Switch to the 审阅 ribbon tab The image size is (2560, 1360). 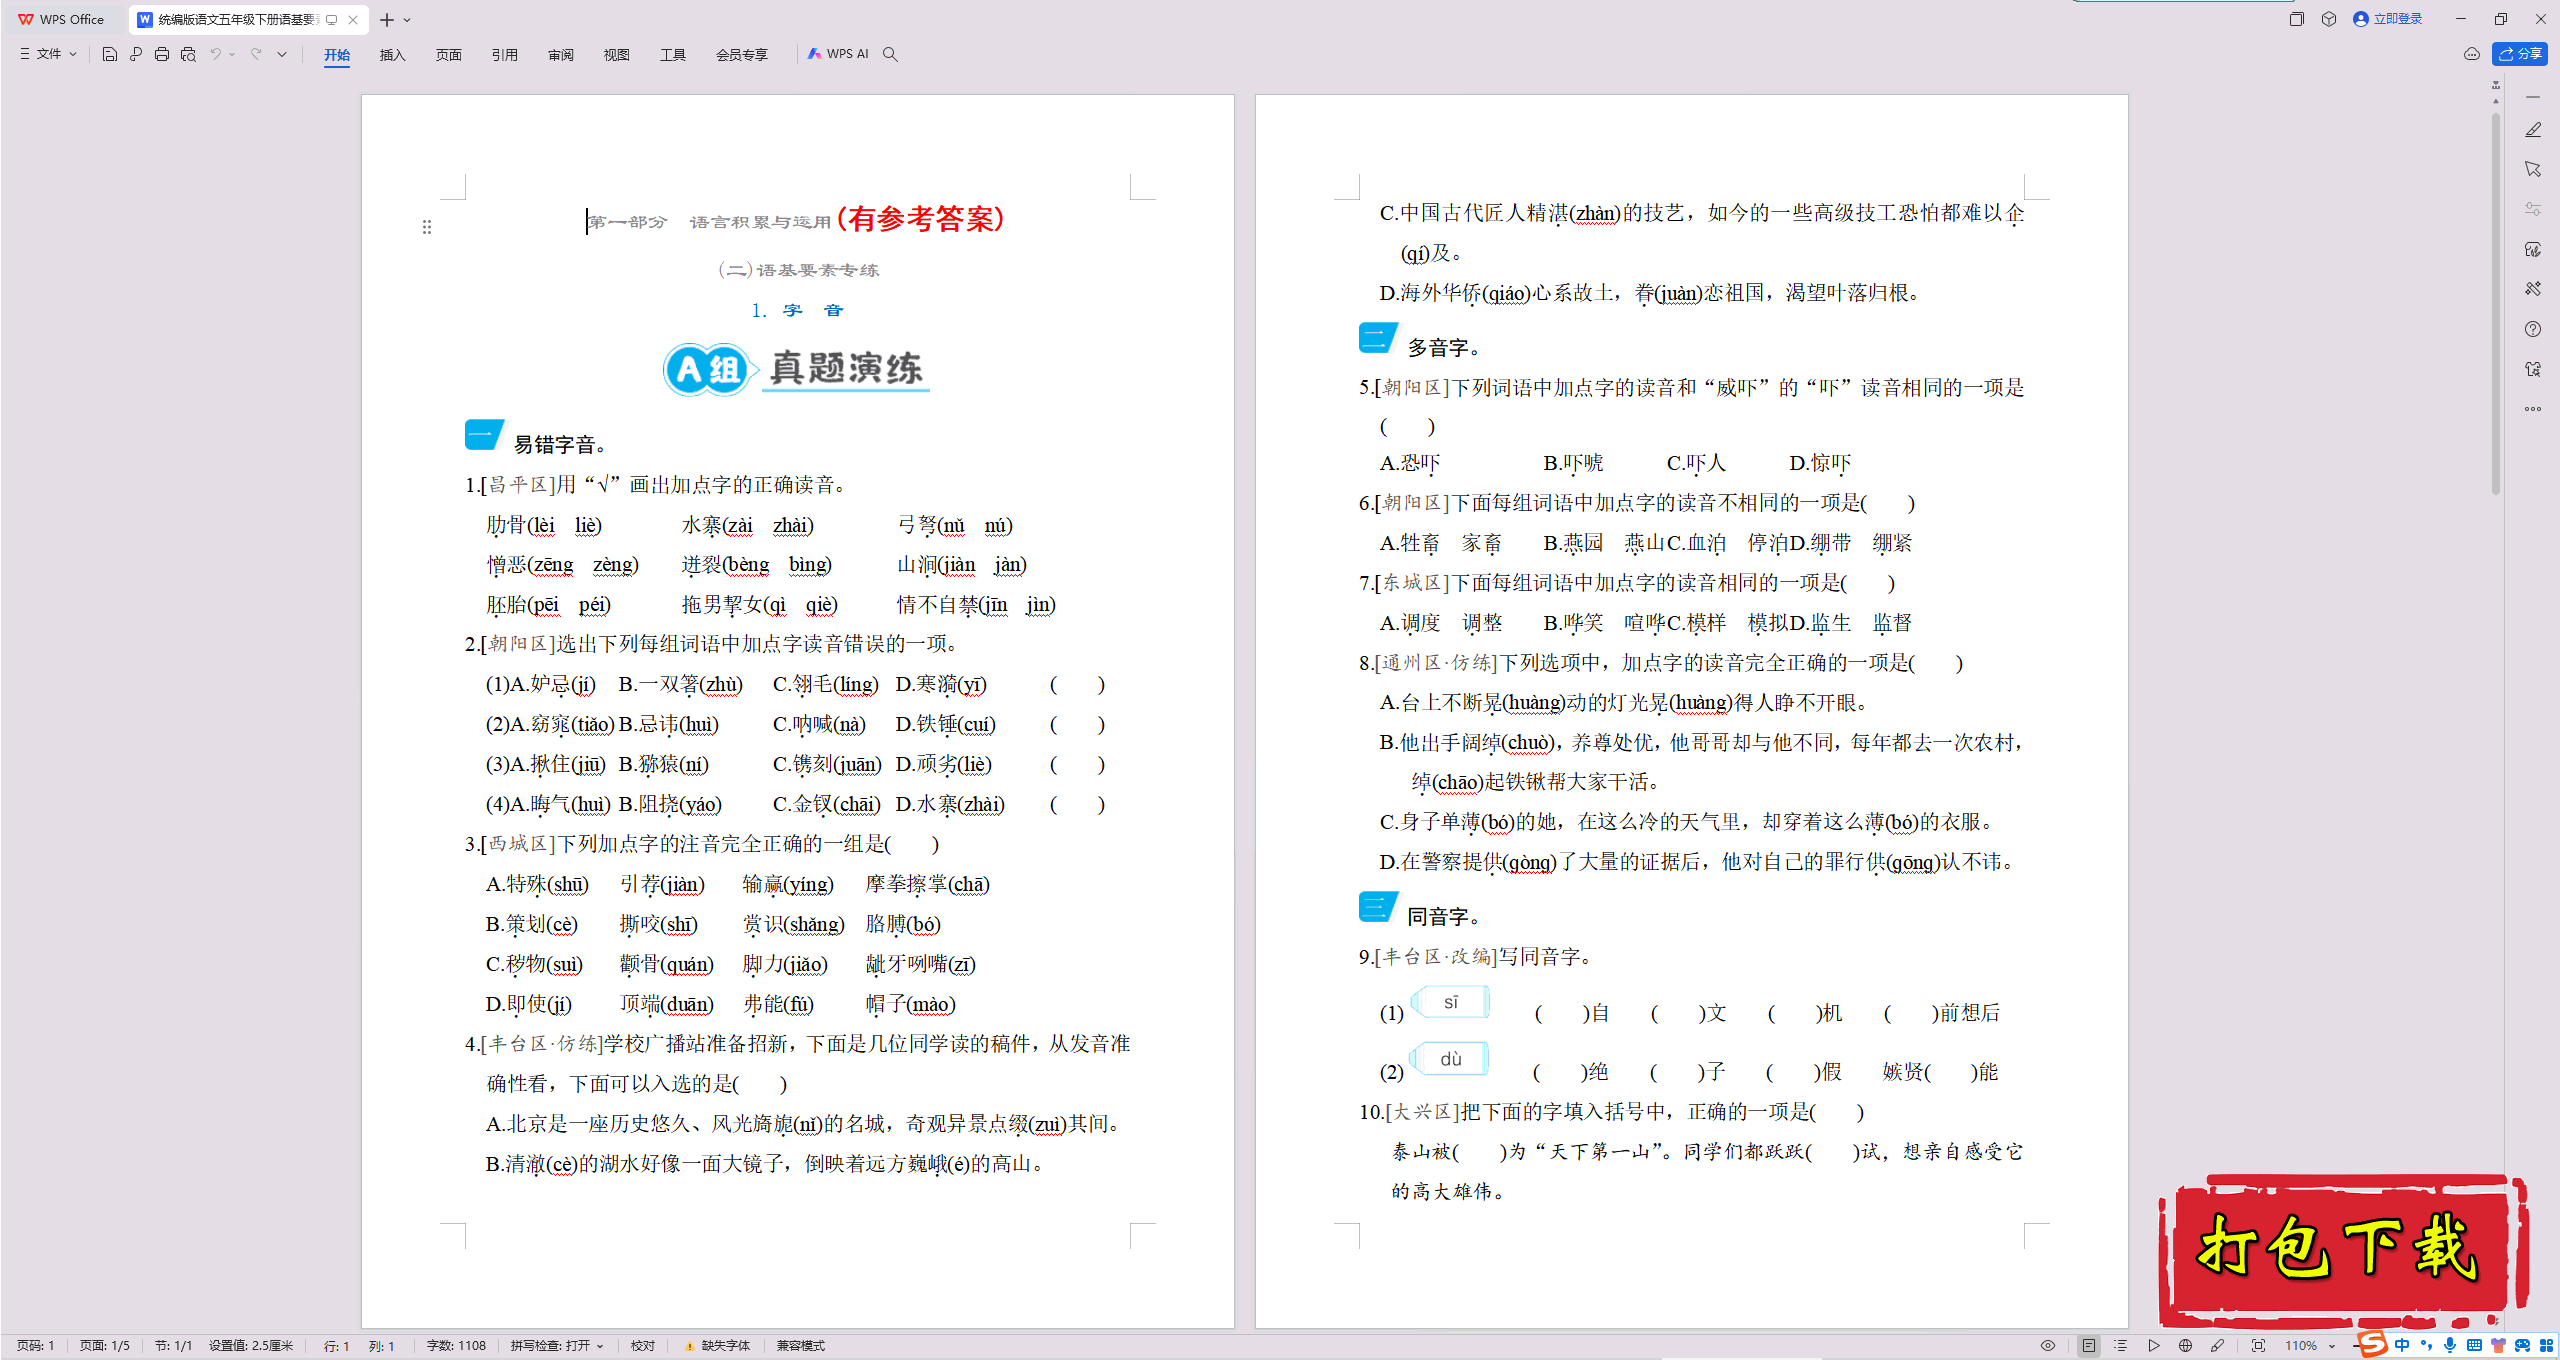click(561, 55)
